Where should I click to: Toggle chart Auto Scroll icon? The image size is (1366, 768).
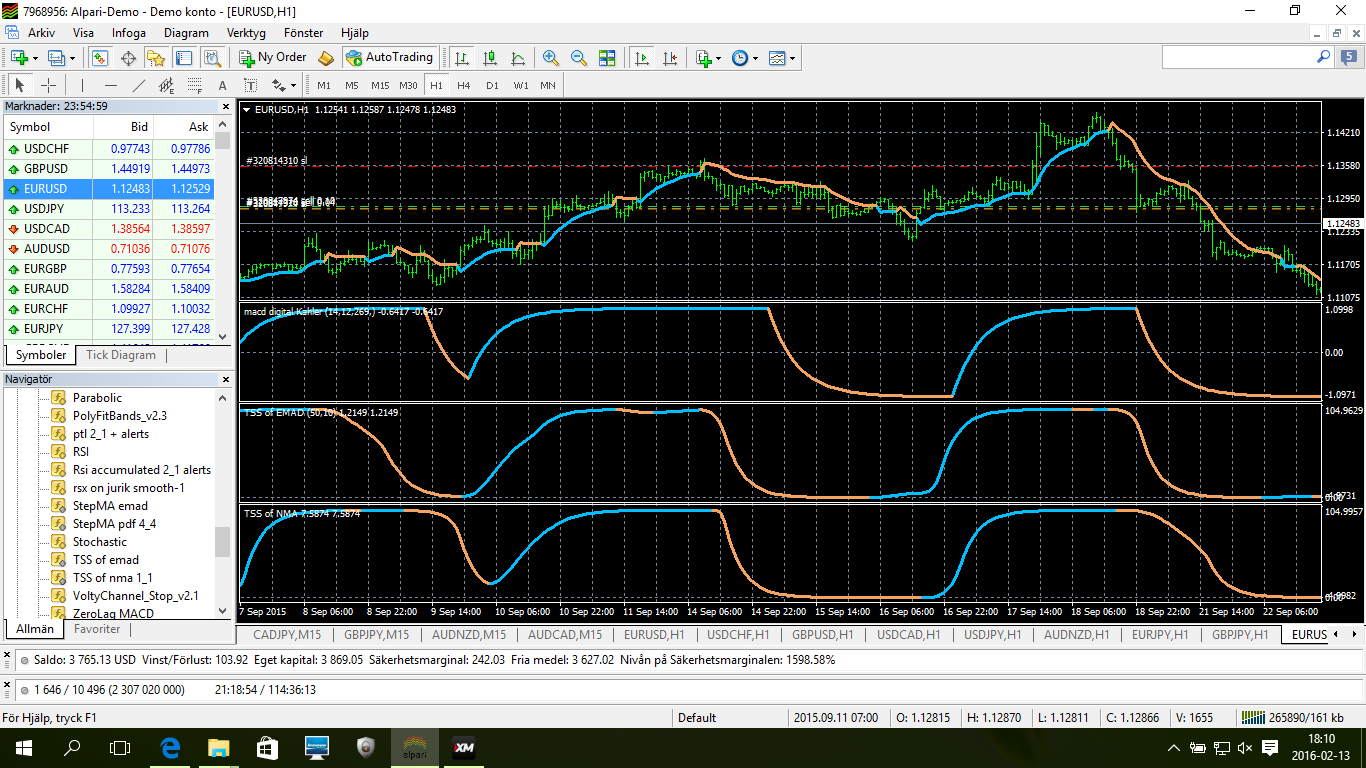[640, 58]
